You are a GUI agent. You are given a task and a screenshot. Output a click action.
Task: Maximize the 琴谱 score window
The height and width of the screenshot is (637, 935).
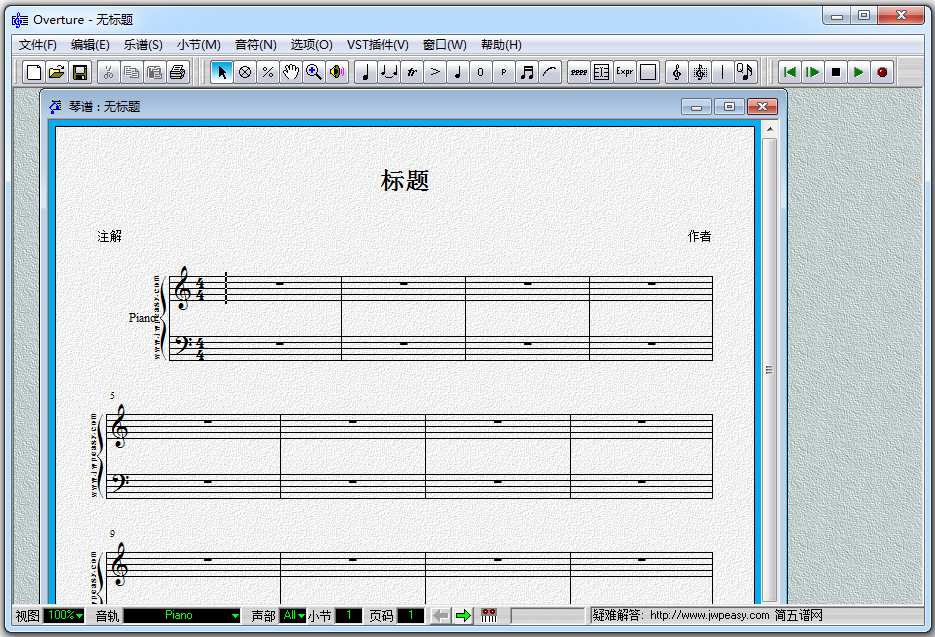click(729, 107)
